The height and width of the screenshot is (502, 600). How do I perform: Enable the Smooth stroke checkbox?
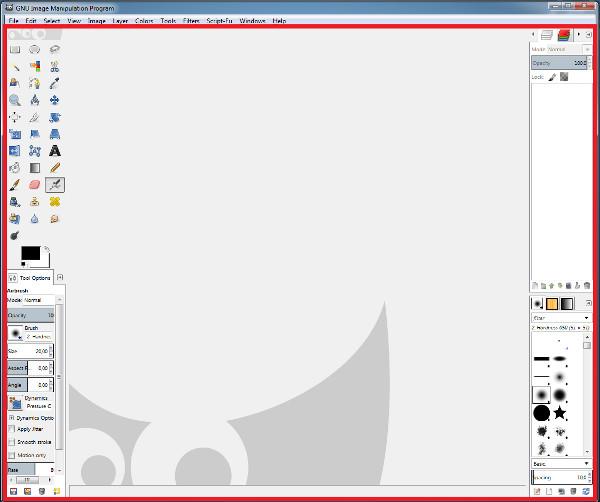pyautogui.click(x=12, y=442)
